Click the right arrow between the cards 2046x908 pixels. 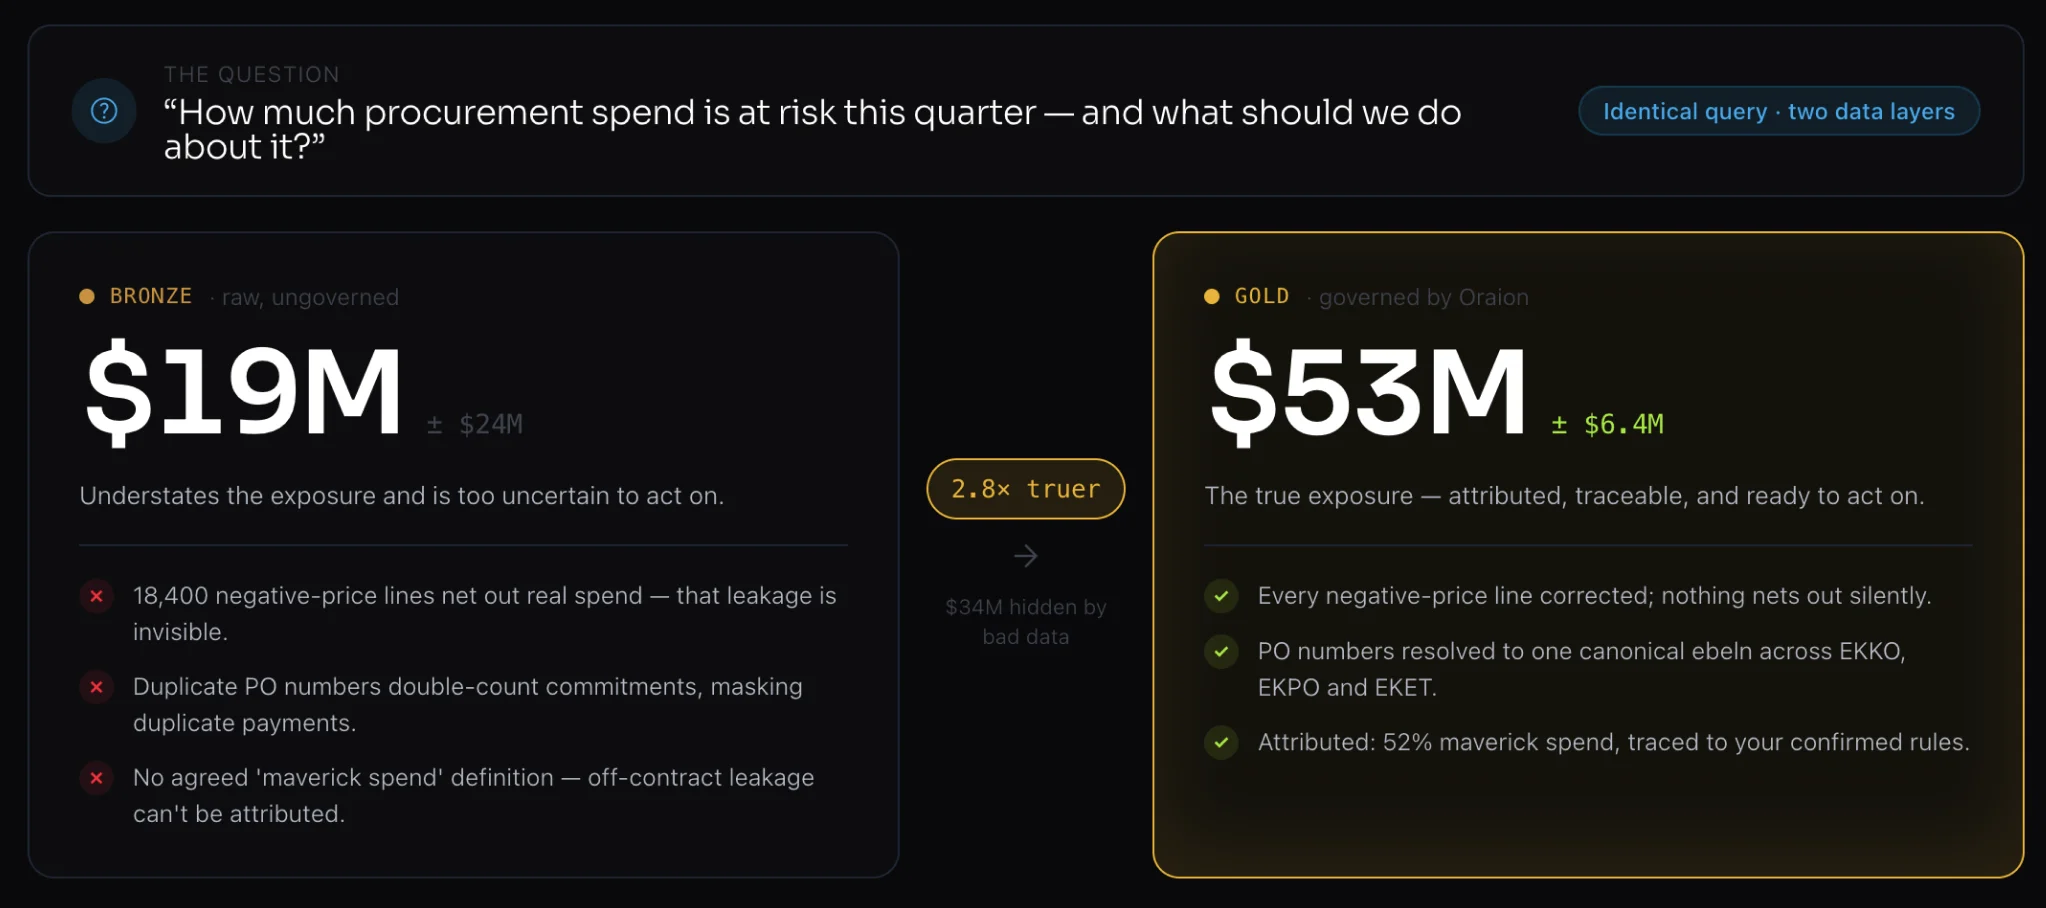tap(1026, 556)
